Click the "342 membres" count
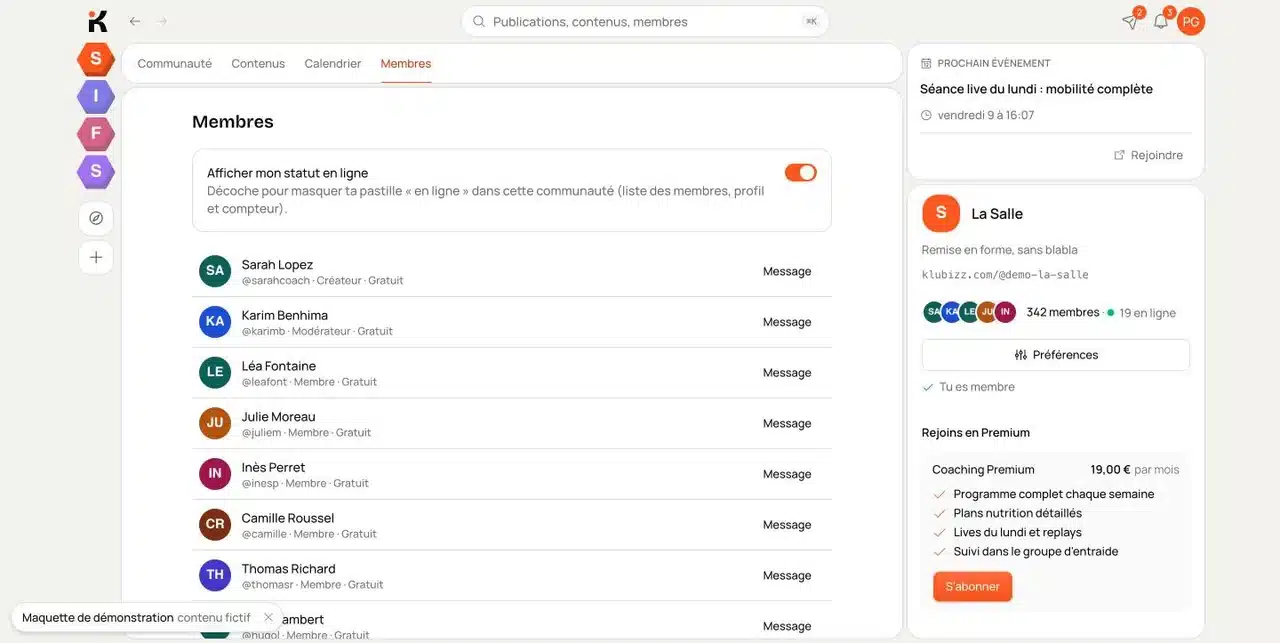The image size is (1280, 643). 1063,312
